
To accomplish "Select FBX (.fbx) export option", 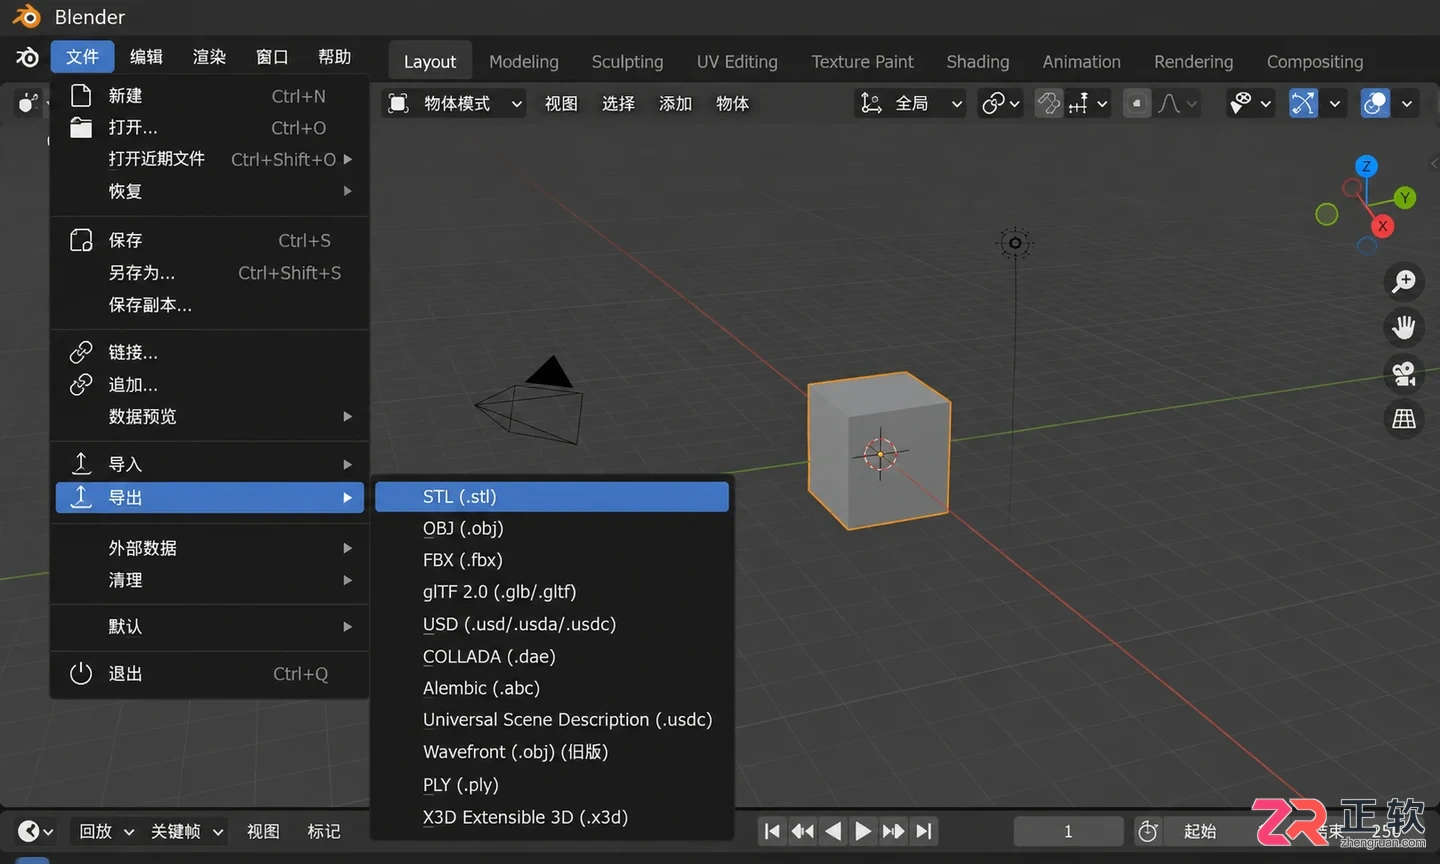I will point(552,560).
